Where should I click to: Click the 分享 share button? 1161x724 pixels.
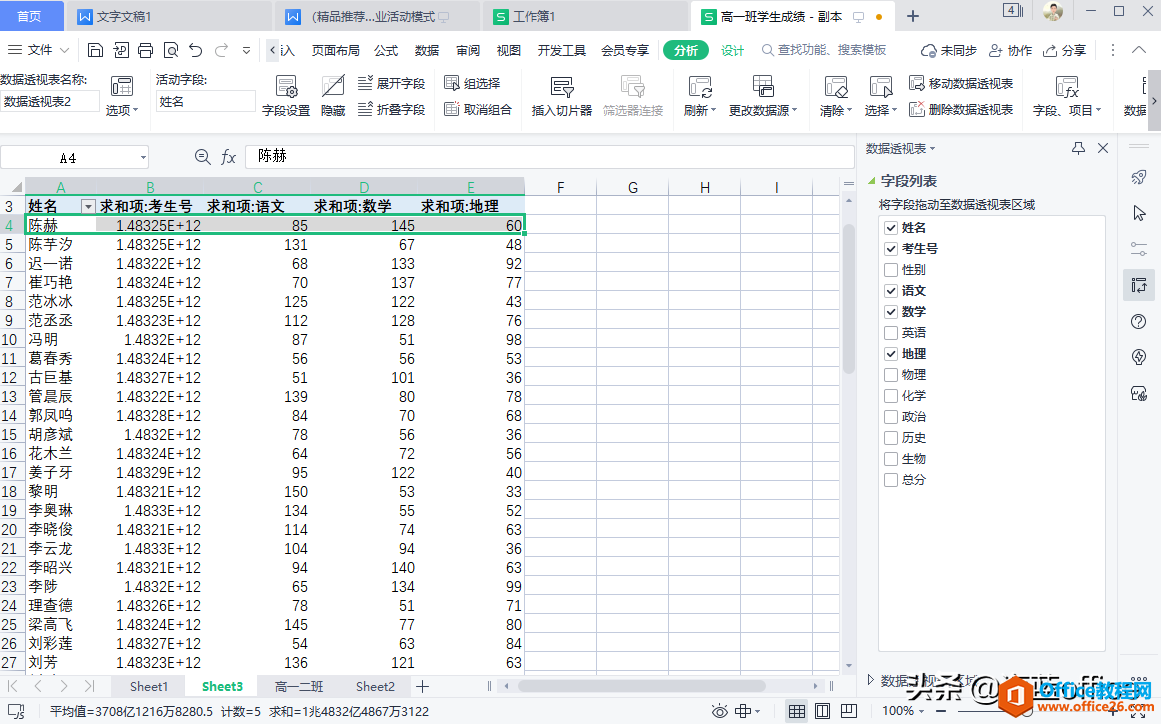point(1064,50)
